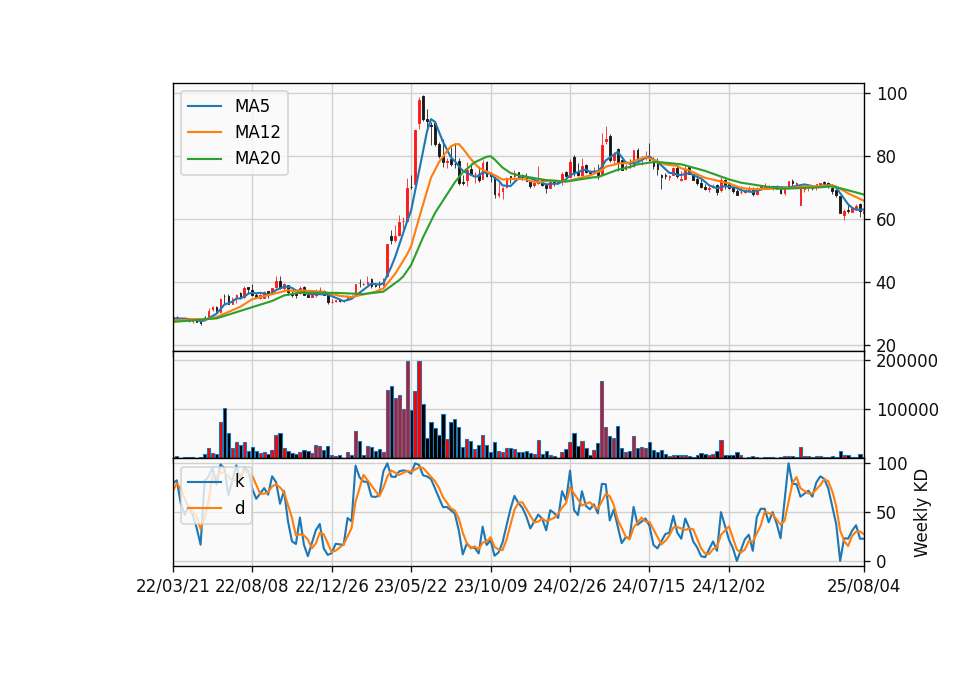The width and height of the screenshot is (960, 690).
Task: Click the volume axis value 100000
Action: (x=907, y=410)
